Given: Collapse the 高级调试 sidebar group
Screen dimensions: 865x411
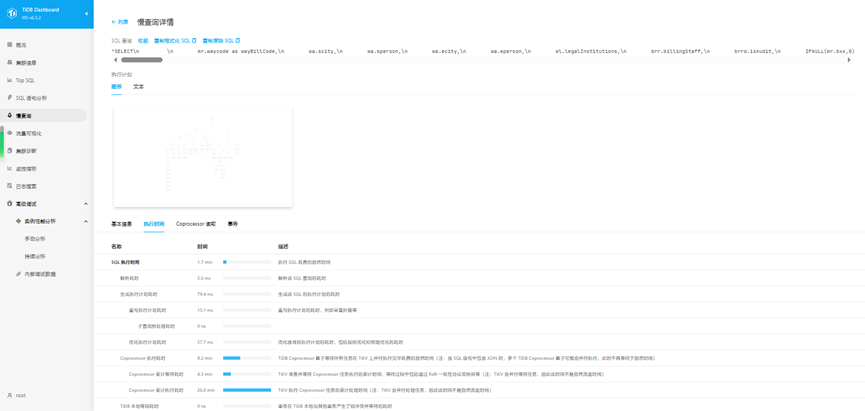Looking at the screenshot, I should (85, 204).
